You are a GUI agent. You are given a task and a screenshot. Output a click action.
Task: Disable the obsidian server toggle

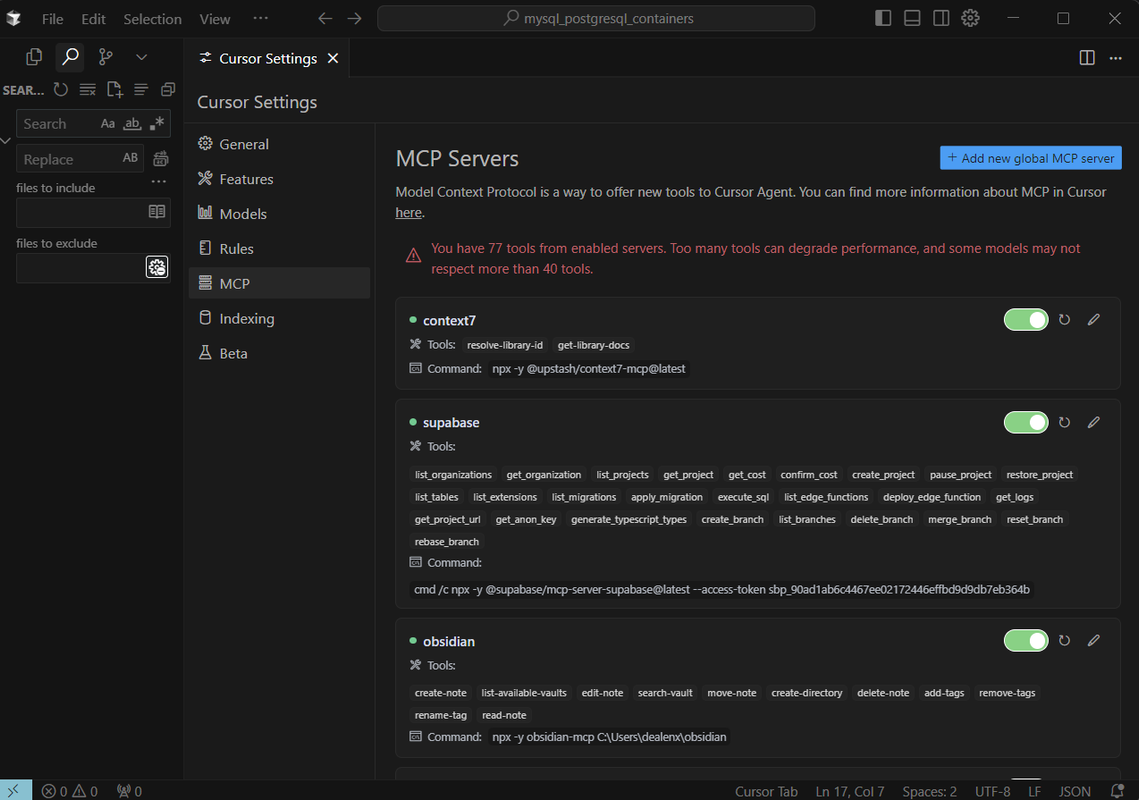click(x=1026, y=641)
